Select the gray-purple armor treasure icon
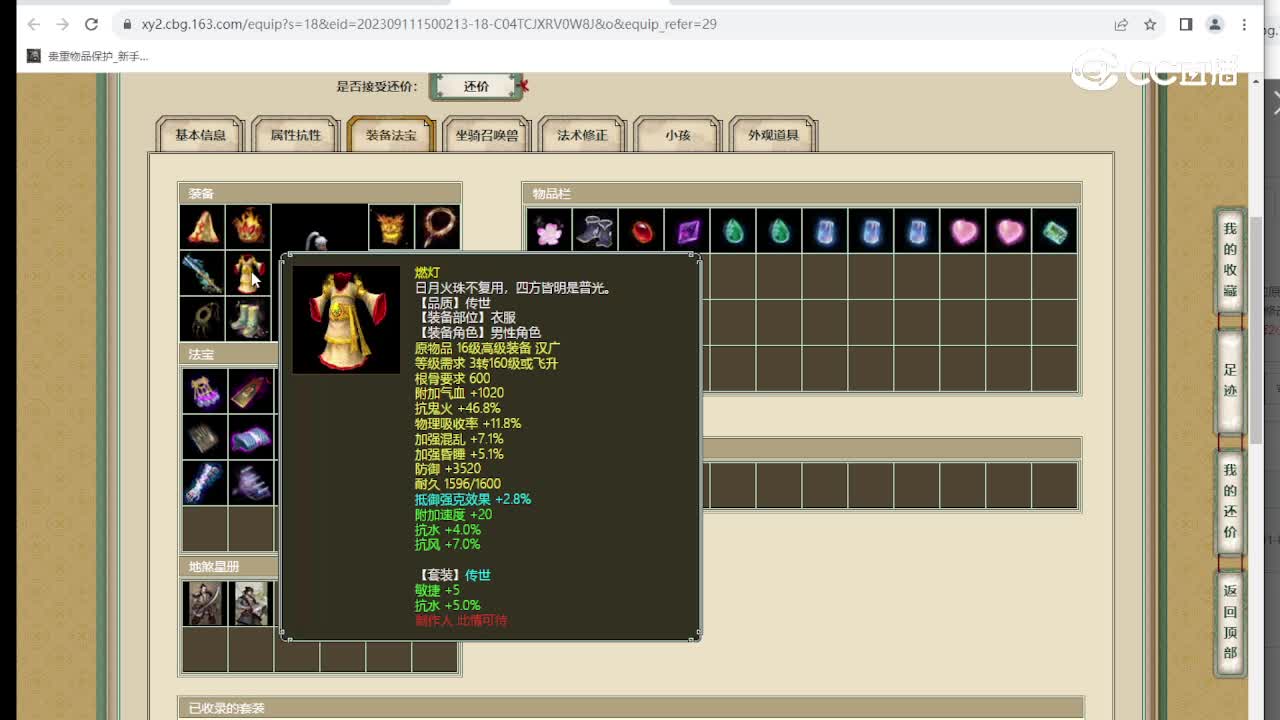Viewport: 1280px width, 720px height. pos(250,483)
